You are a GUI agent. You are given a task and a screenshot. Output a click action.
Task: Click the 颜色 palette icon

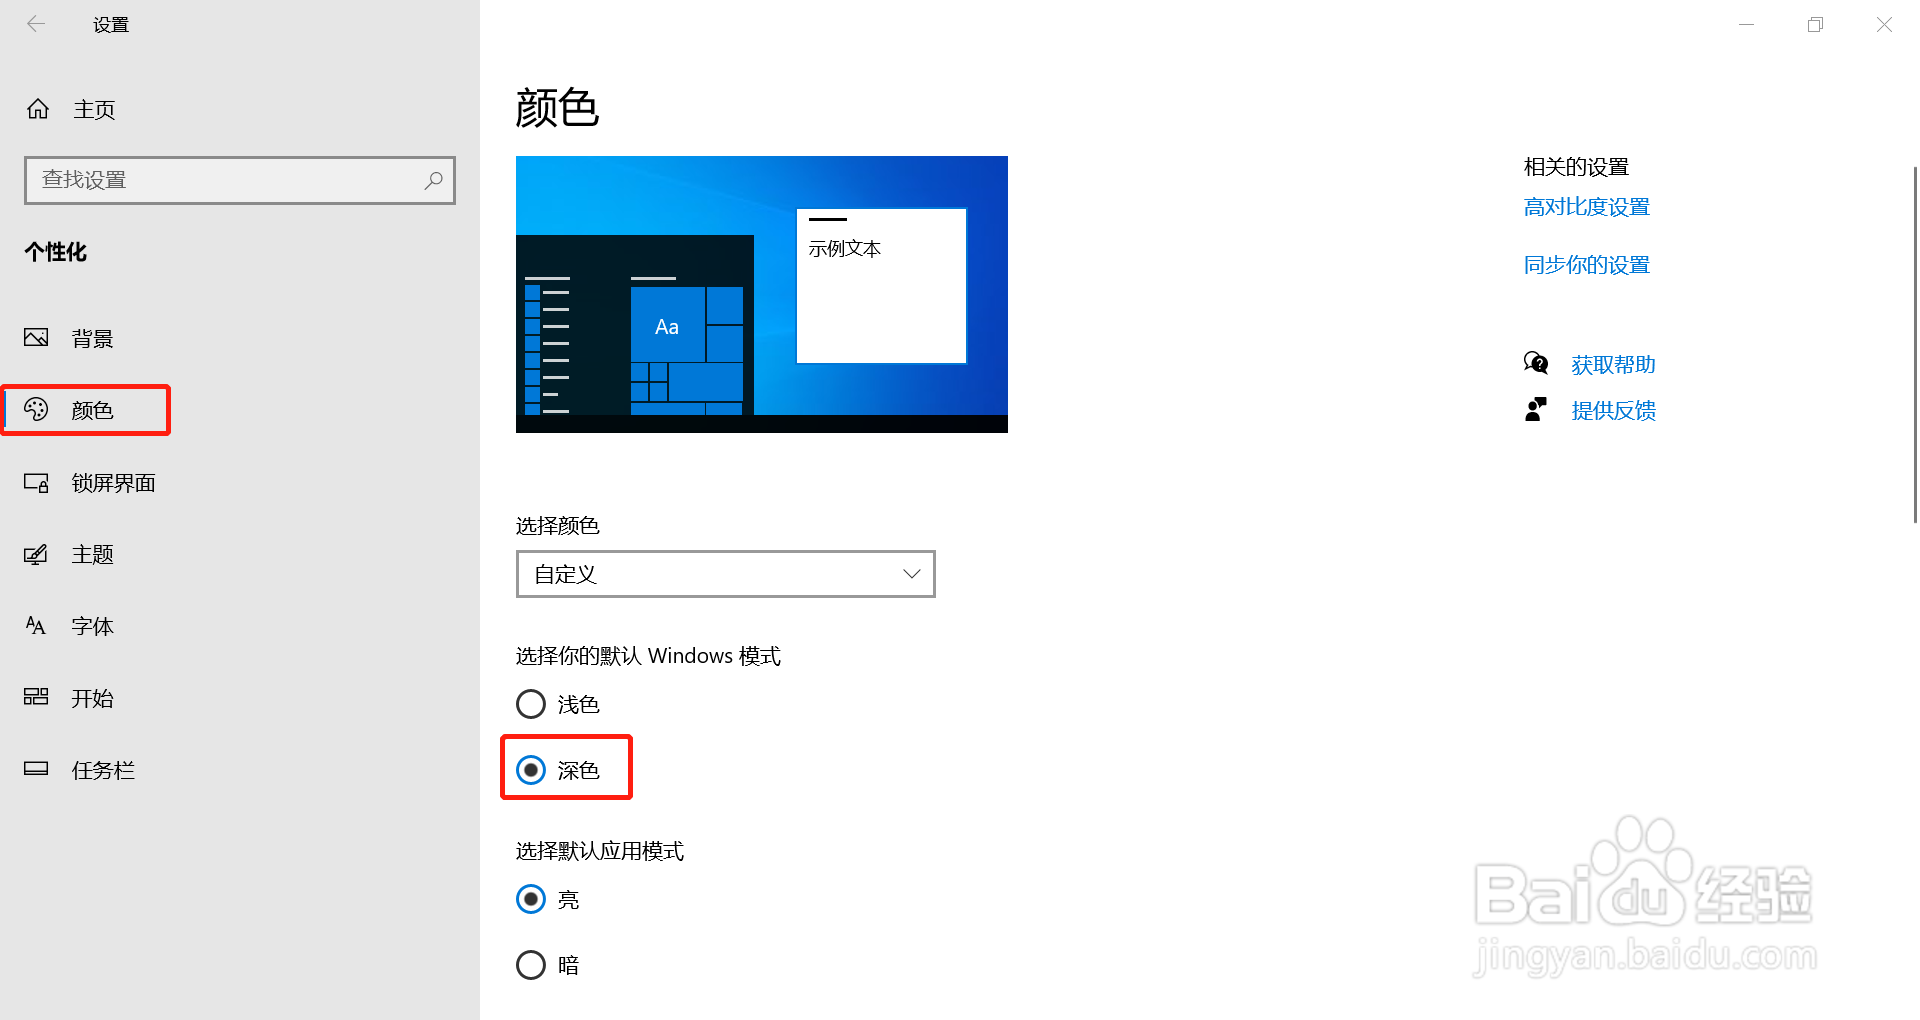pyautogui.click(x=36, y=409)
